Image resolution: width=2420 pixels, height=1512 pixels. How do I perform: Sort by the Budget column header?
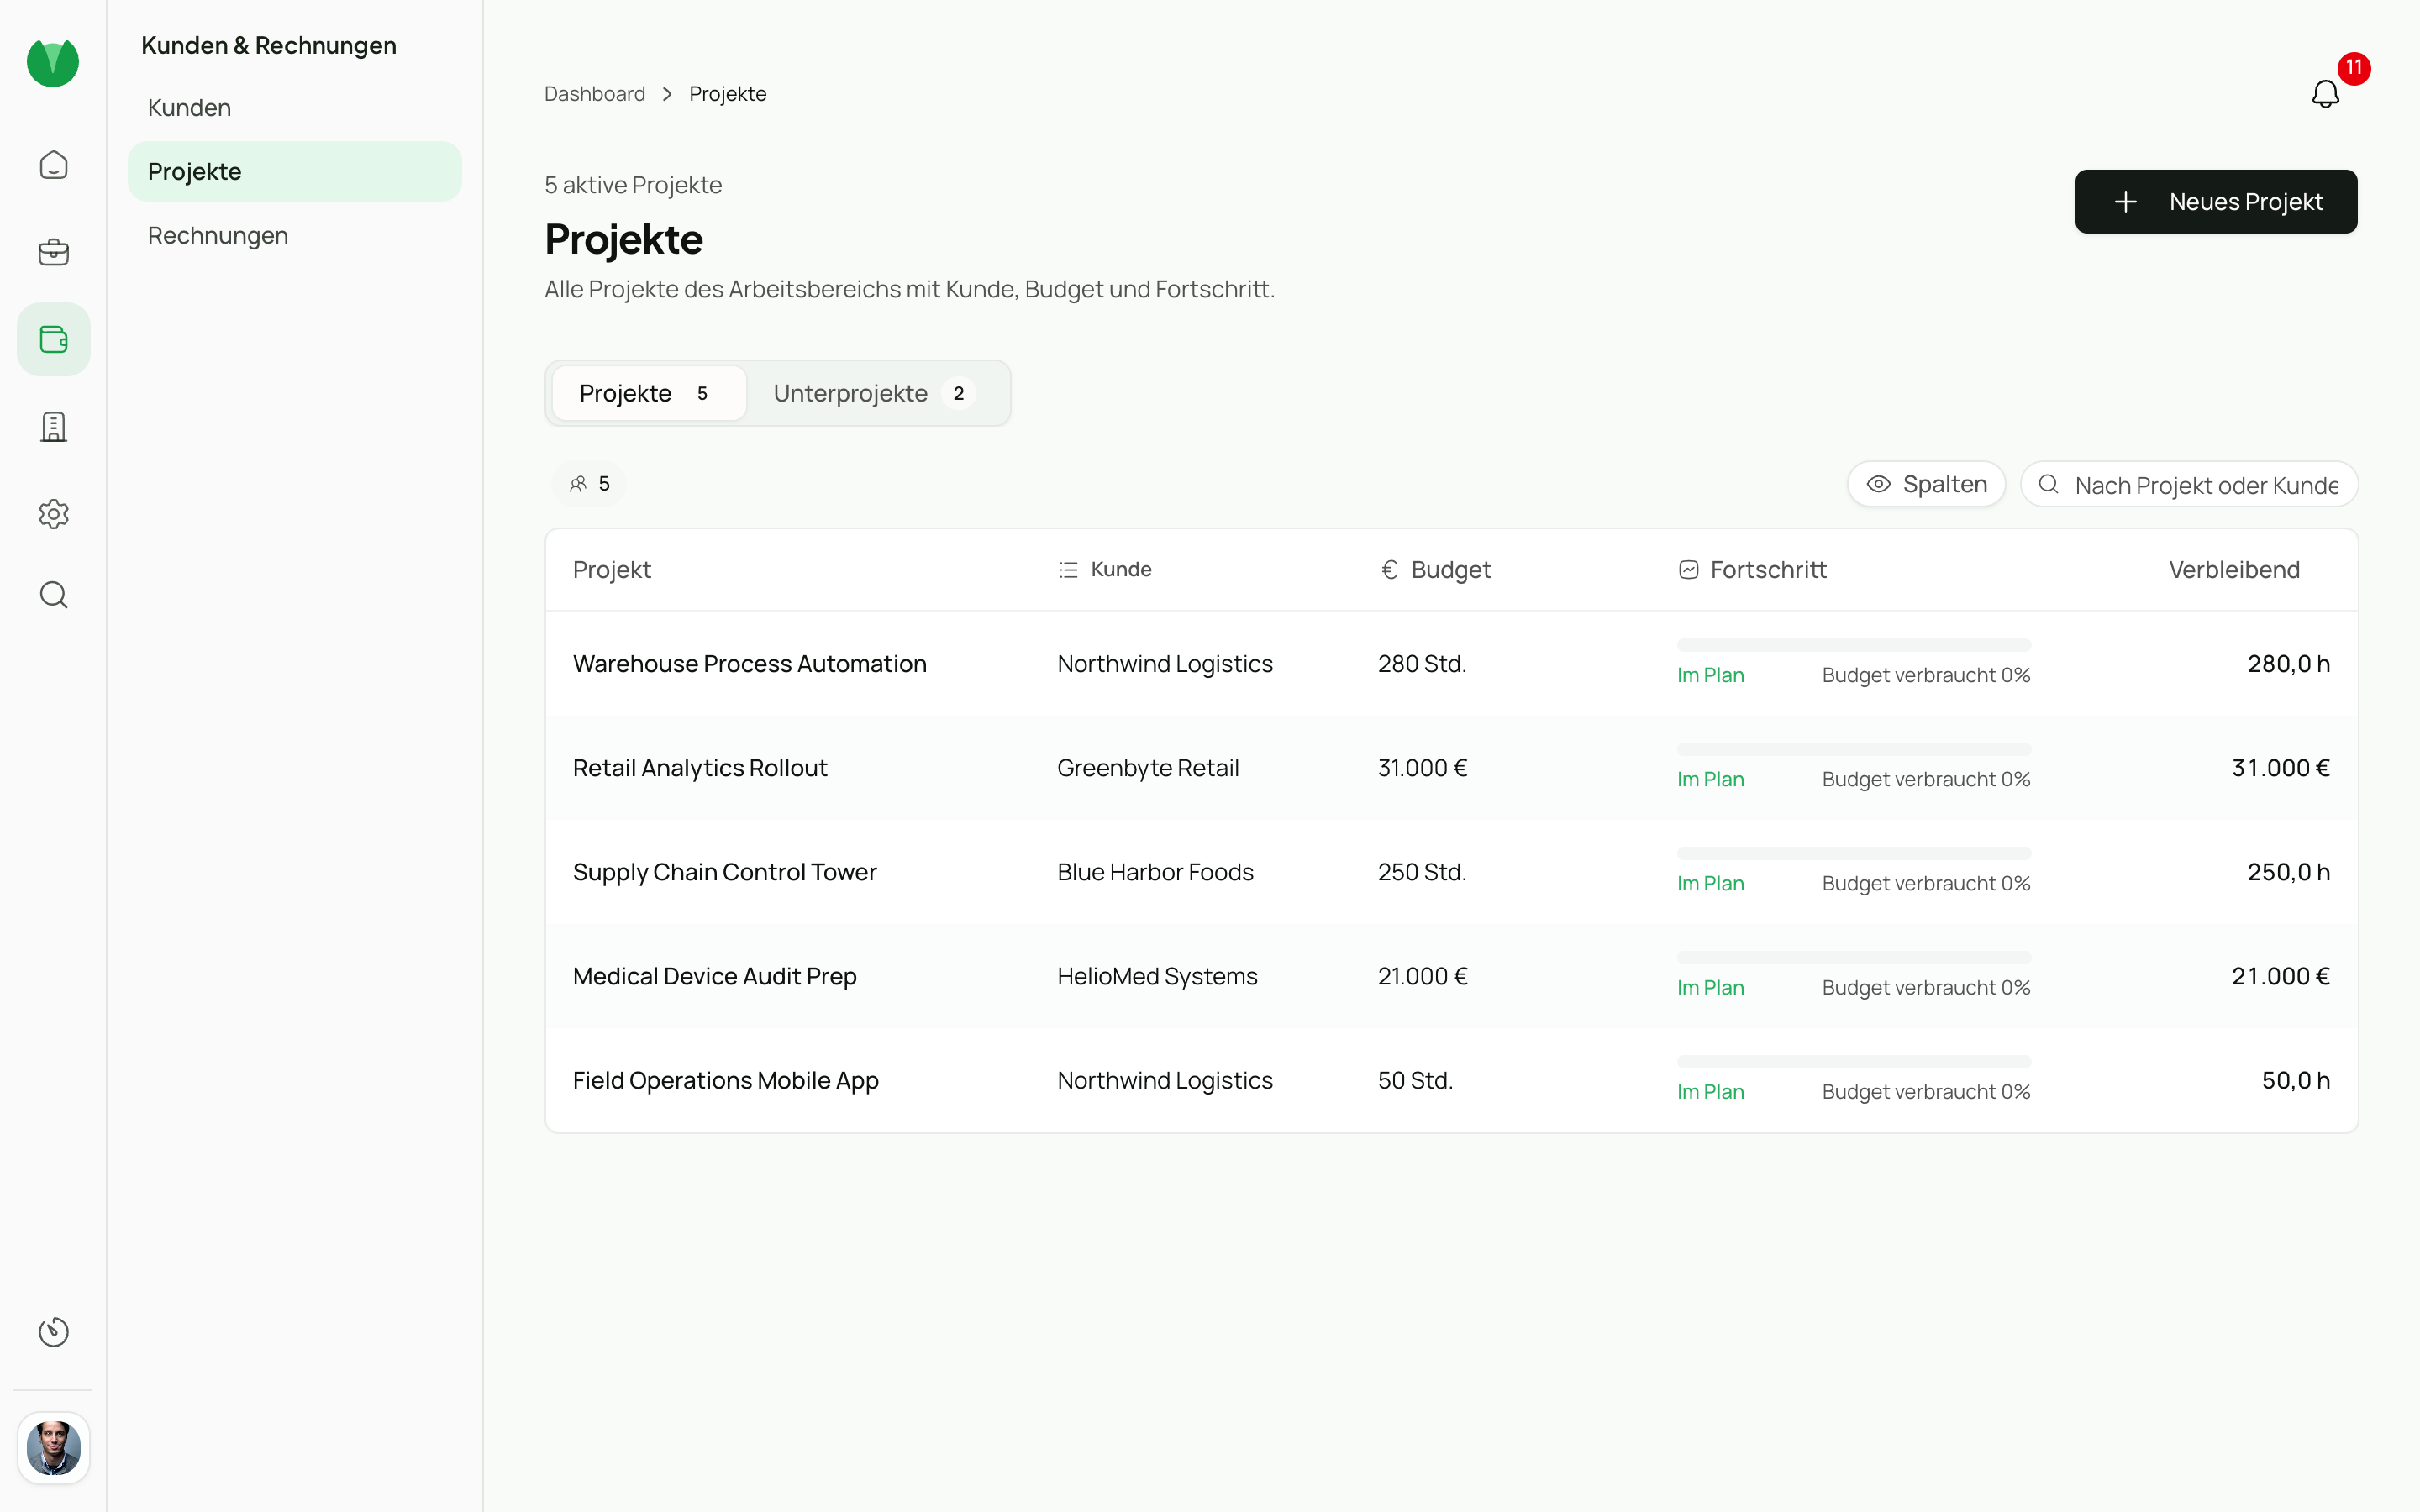coord(1435,570)
